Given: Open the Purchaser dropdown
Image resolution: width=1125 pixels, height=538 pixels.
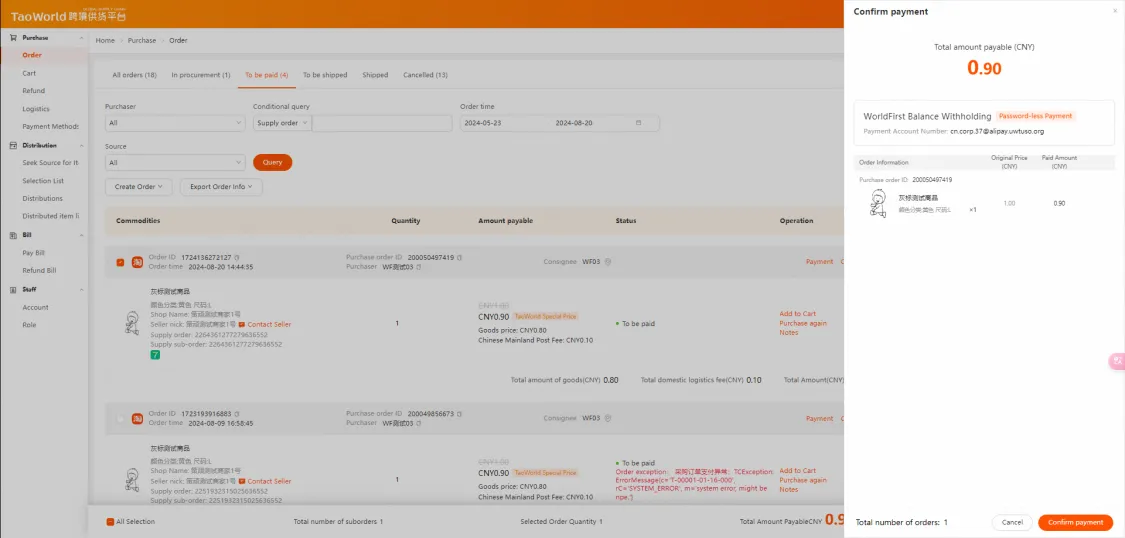Looking at the screenshot, I should coord(175,123).
